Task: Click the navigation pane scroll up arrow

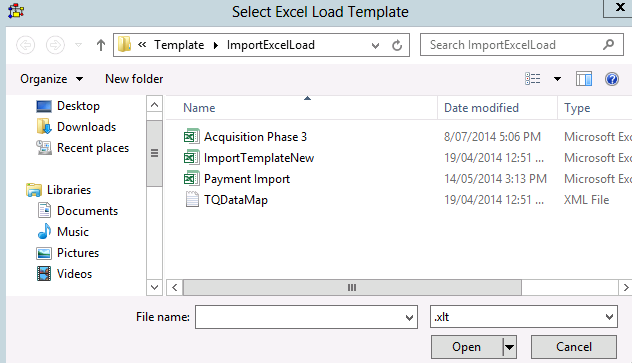Action: [x=154, y=105]
